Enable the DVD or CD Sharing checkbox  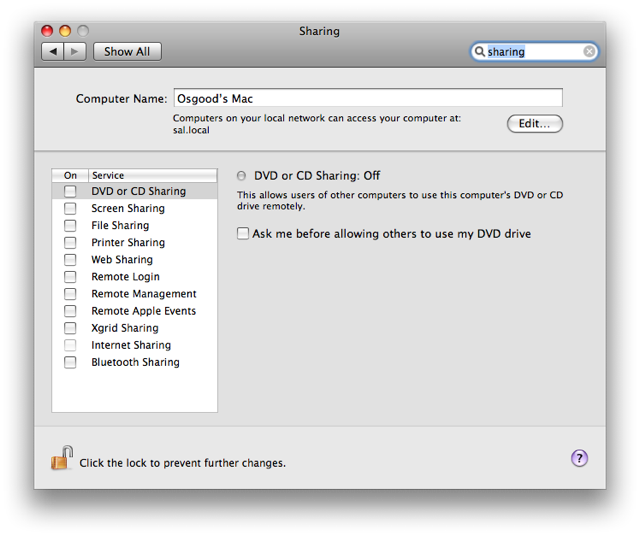70,191
